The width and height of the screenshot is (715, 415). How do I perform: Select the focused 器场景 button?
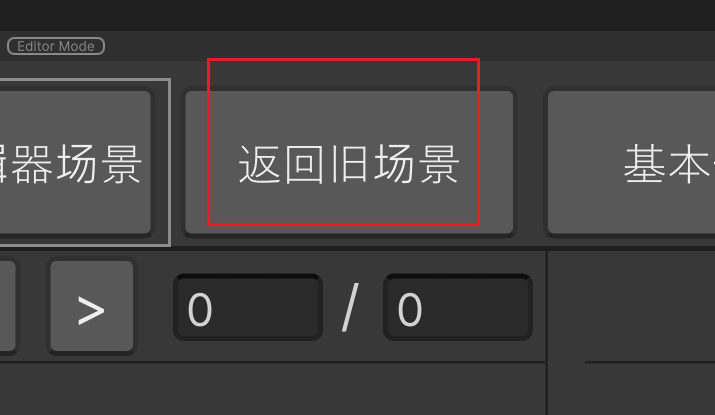pos(75,162)
